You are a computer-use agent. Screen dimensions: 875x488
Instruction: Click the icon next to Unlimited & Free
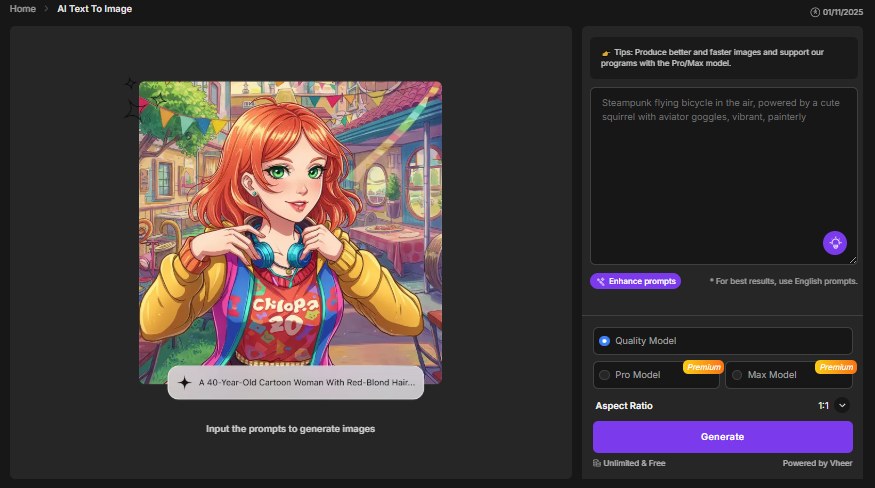(597, 463)
